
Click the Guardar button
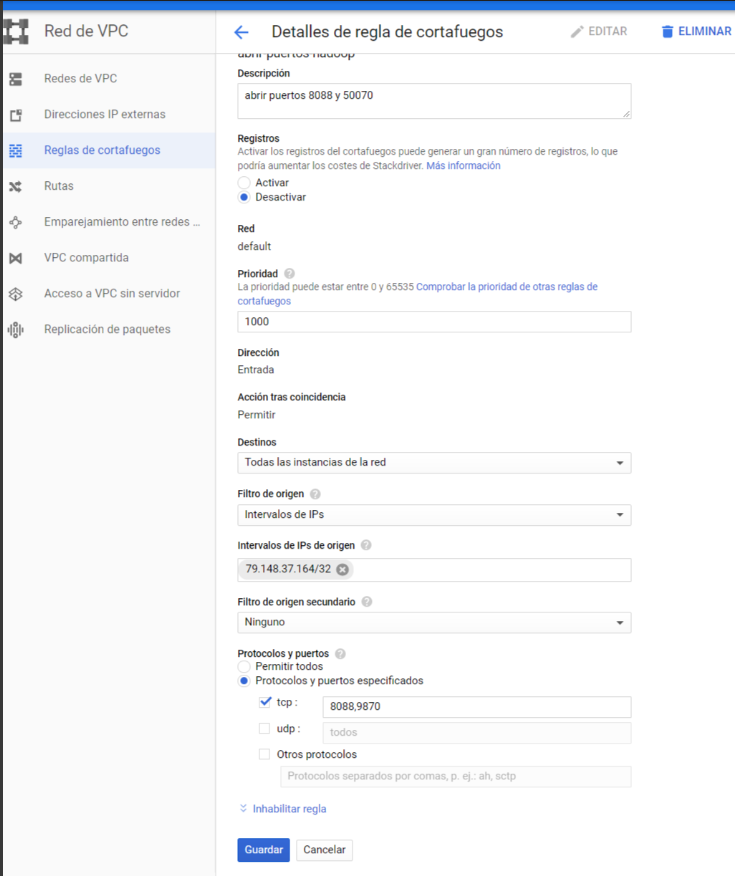pyautogui.click(x=264, y=850)
